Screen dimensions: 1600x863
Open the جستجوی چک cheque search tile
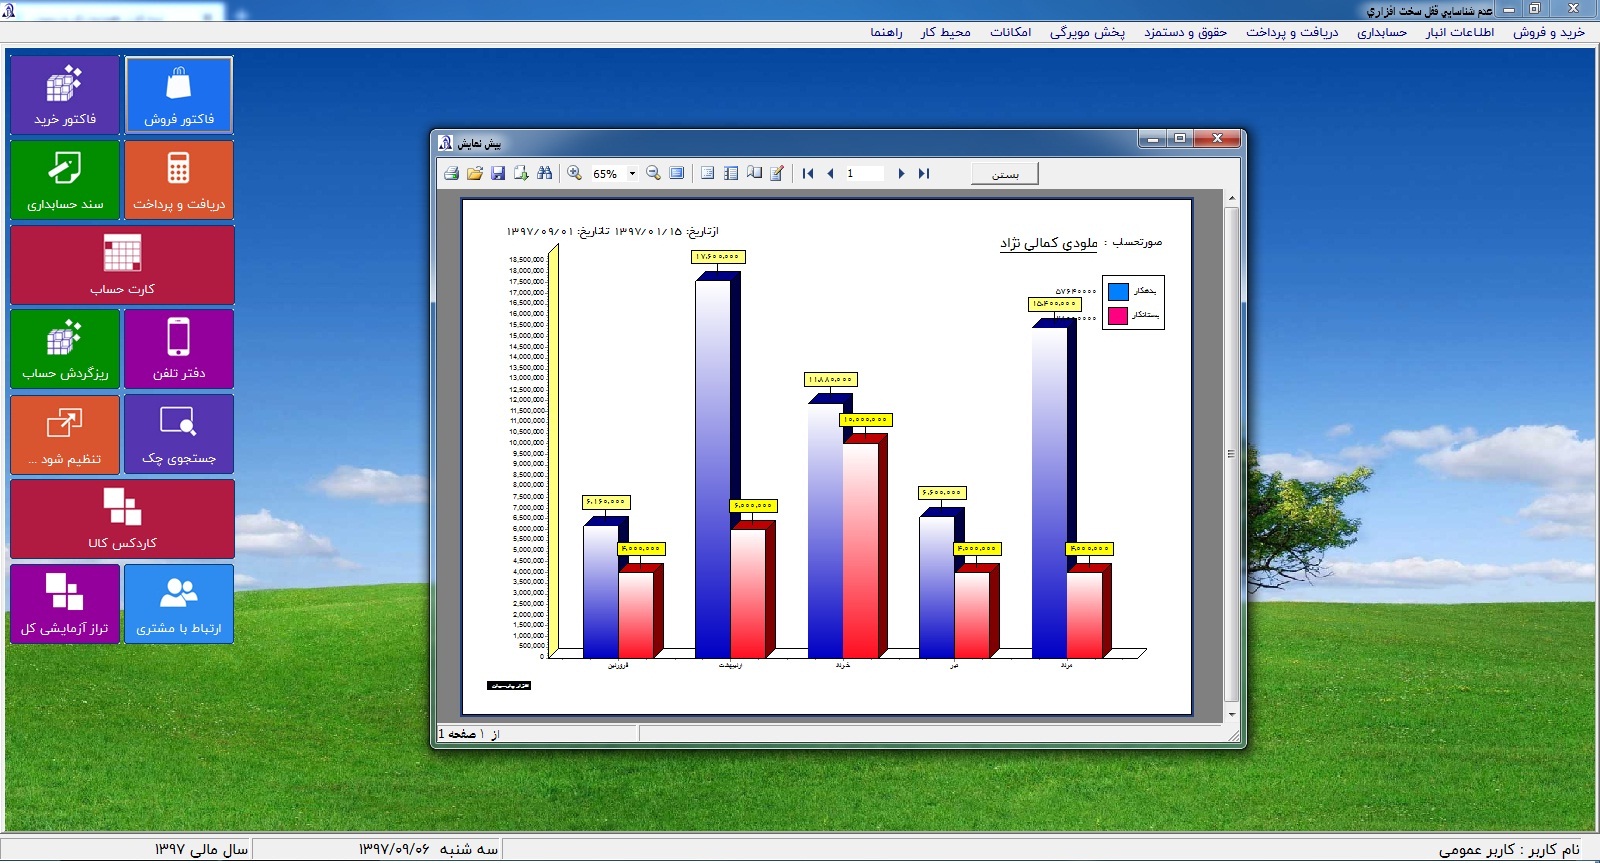pyautogui.click(x=179, y=434)
